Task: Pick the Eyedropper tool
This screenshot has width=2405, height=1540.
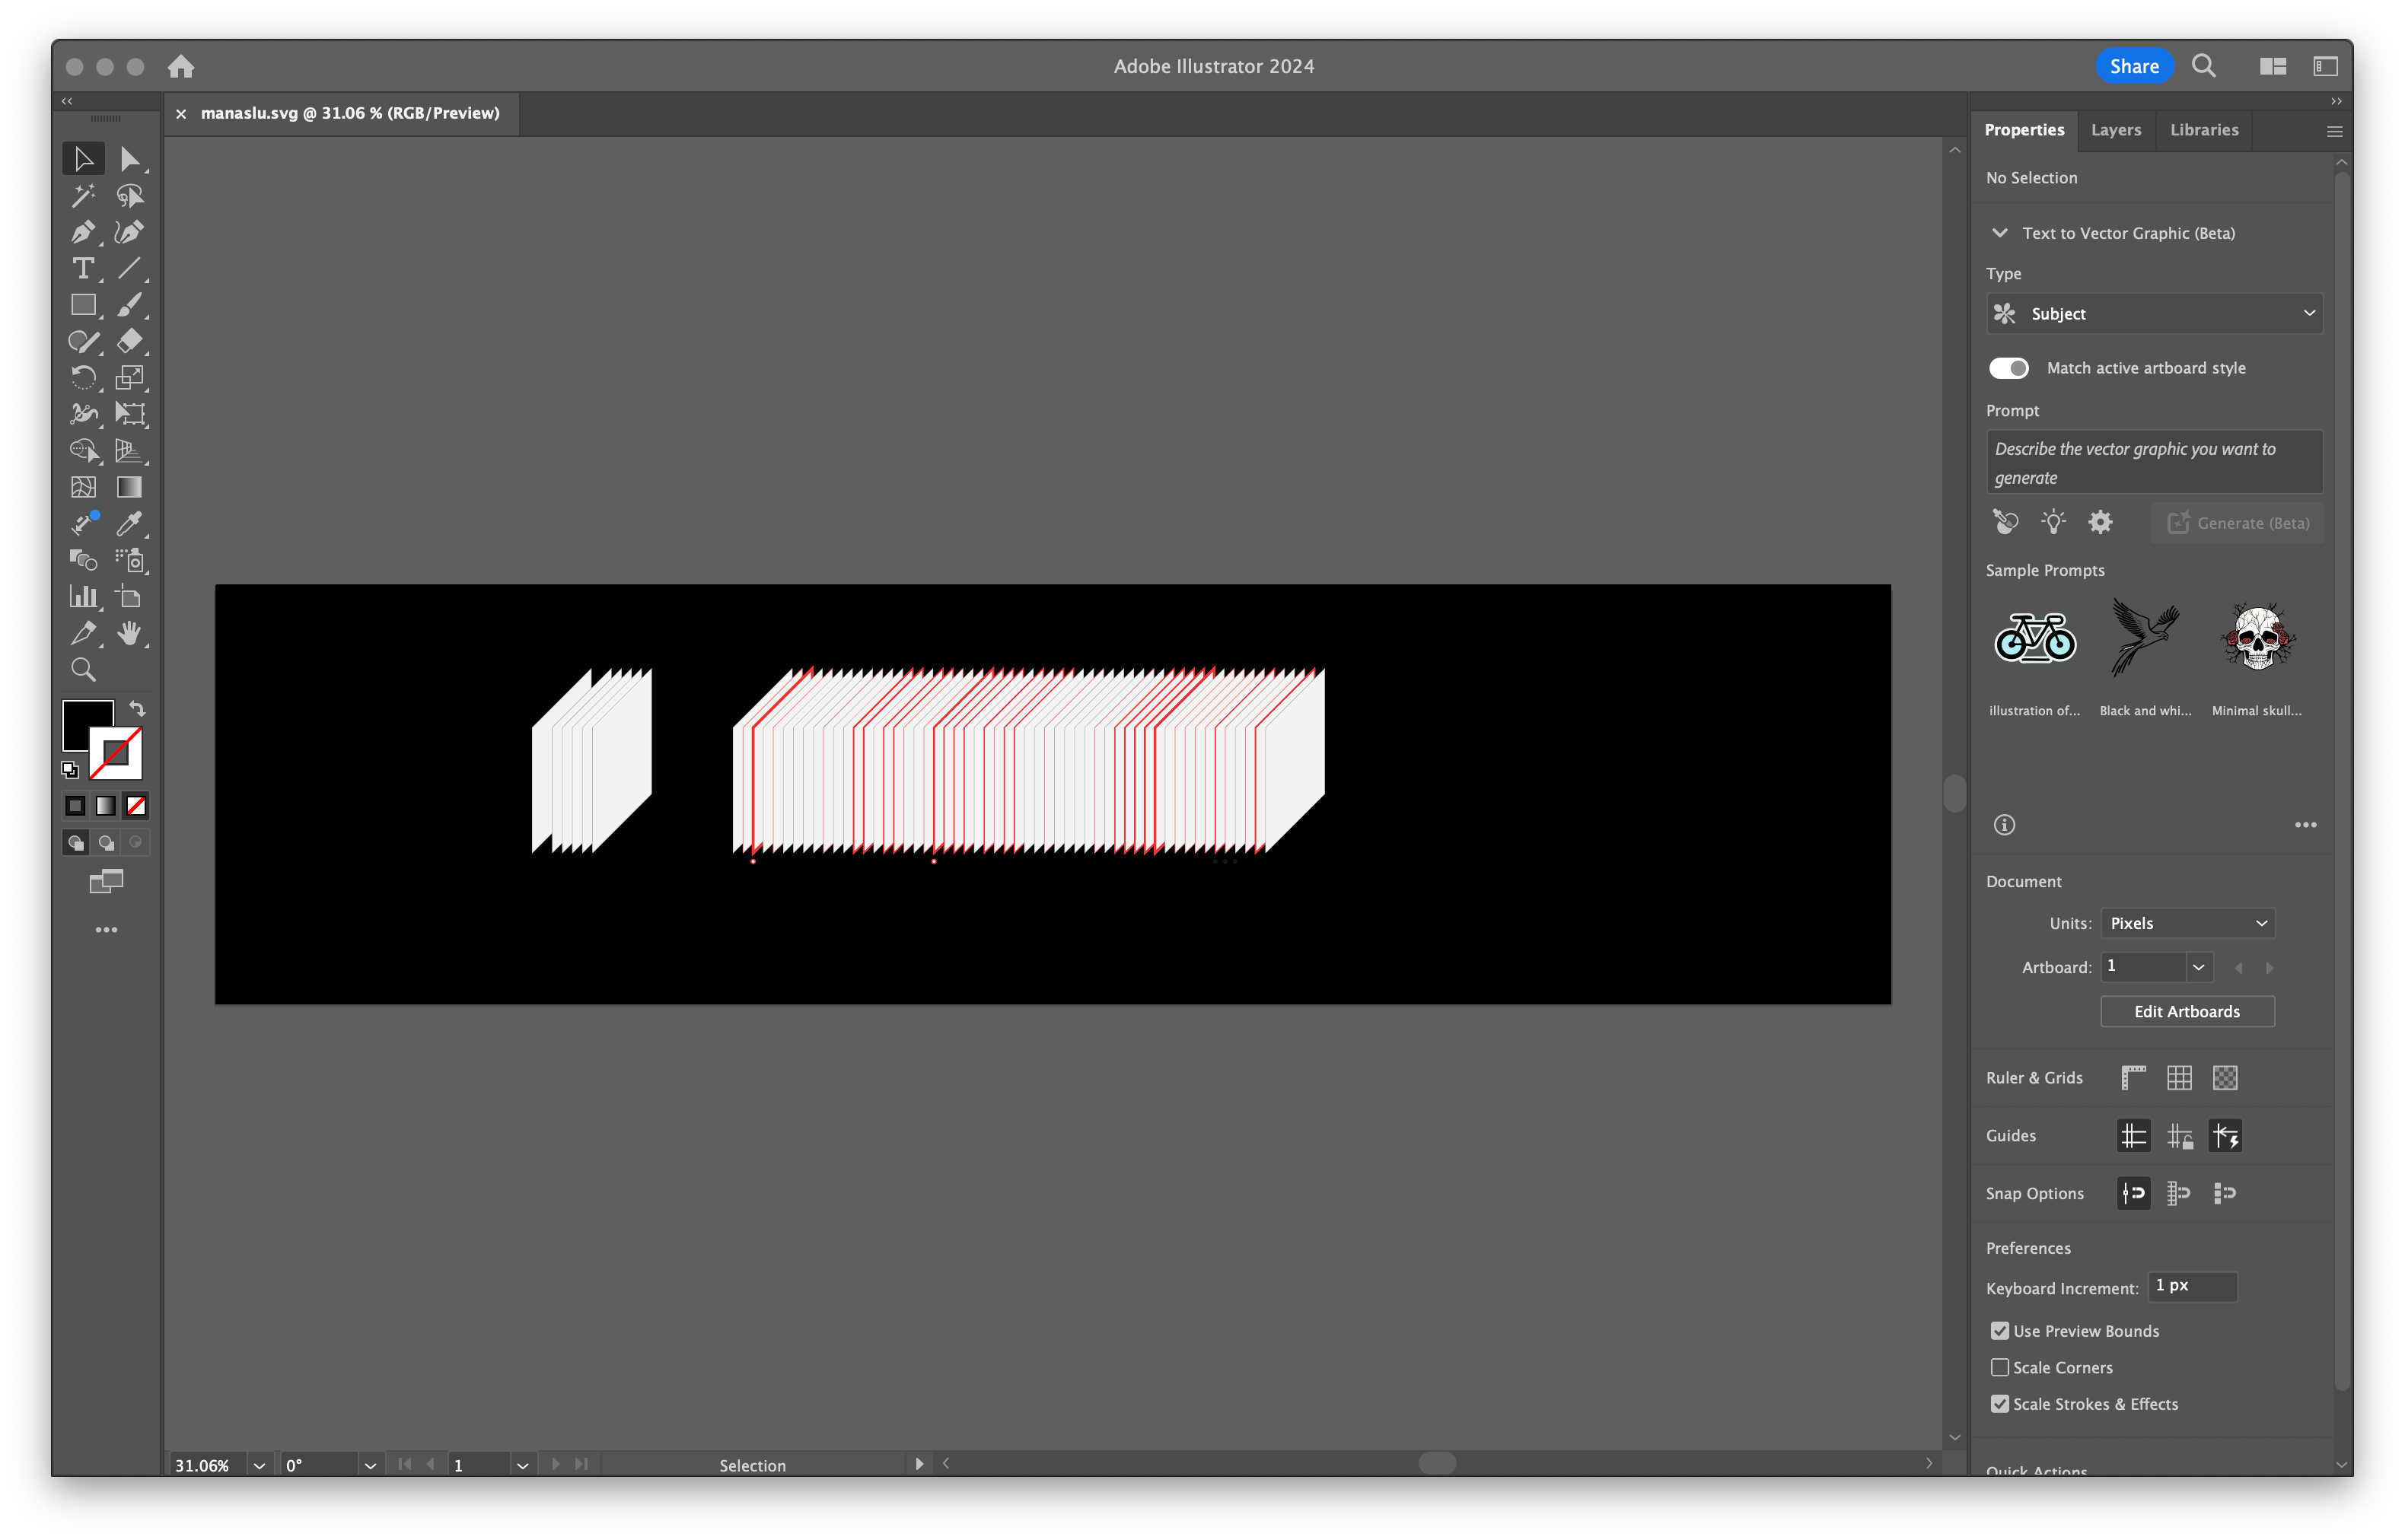Action: [x=129, y=523]
